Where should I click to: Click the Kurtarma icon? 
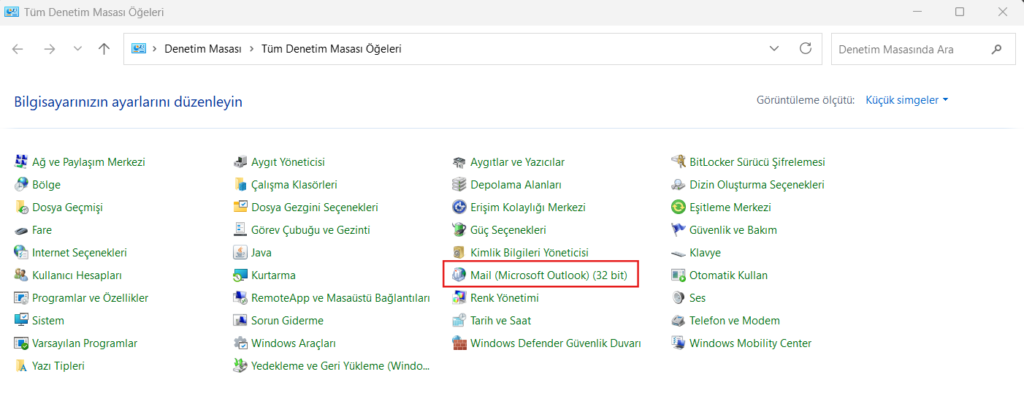(x=240, y=275)
